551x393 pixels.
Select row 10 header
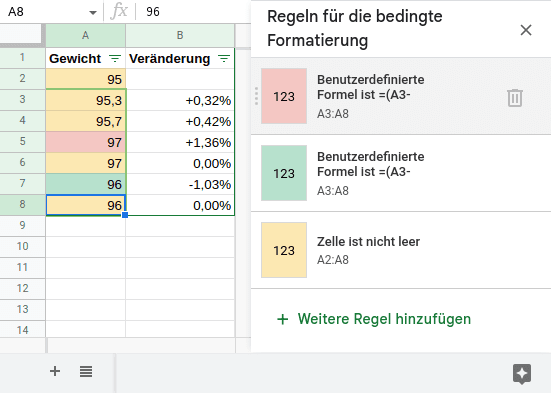pos(22,246)
